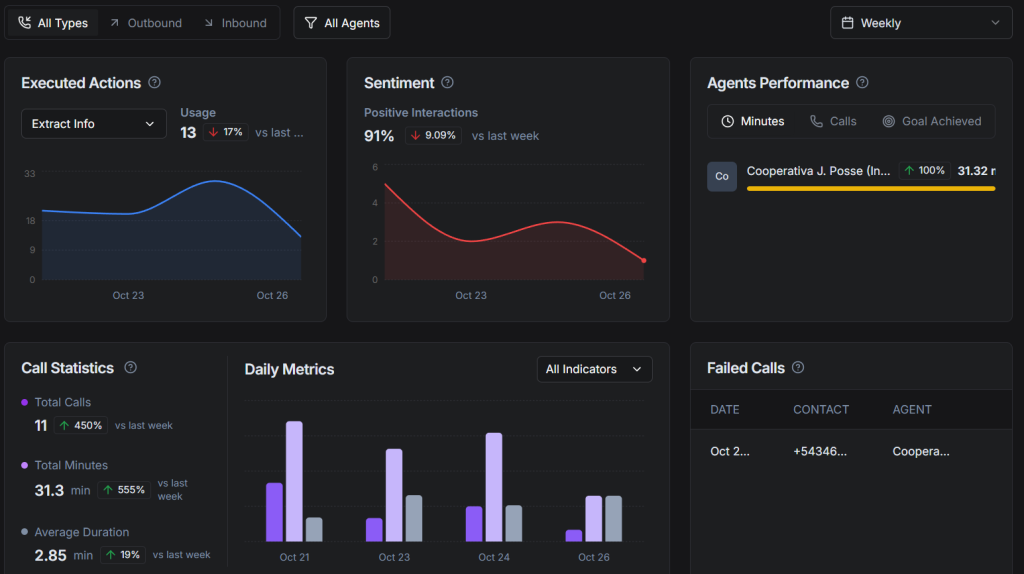This screenshot has height=574, width=1024.
Task: Open the Extract Info dropdown
Action: (94, 124)
